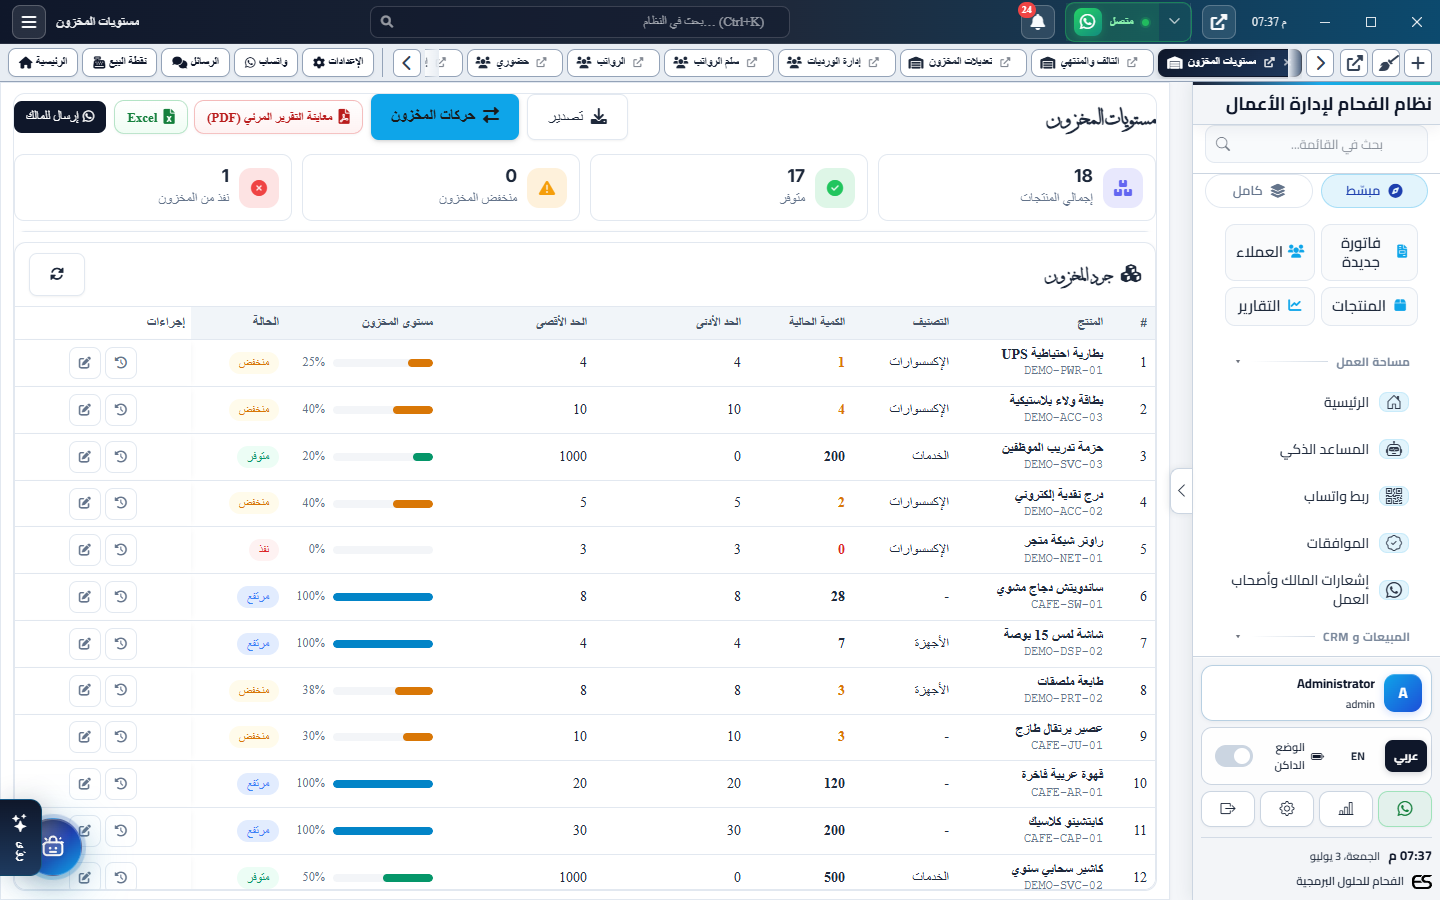Switch to مبسط simplified menu mode
1440x900 pixels.
pos(1374,191)
